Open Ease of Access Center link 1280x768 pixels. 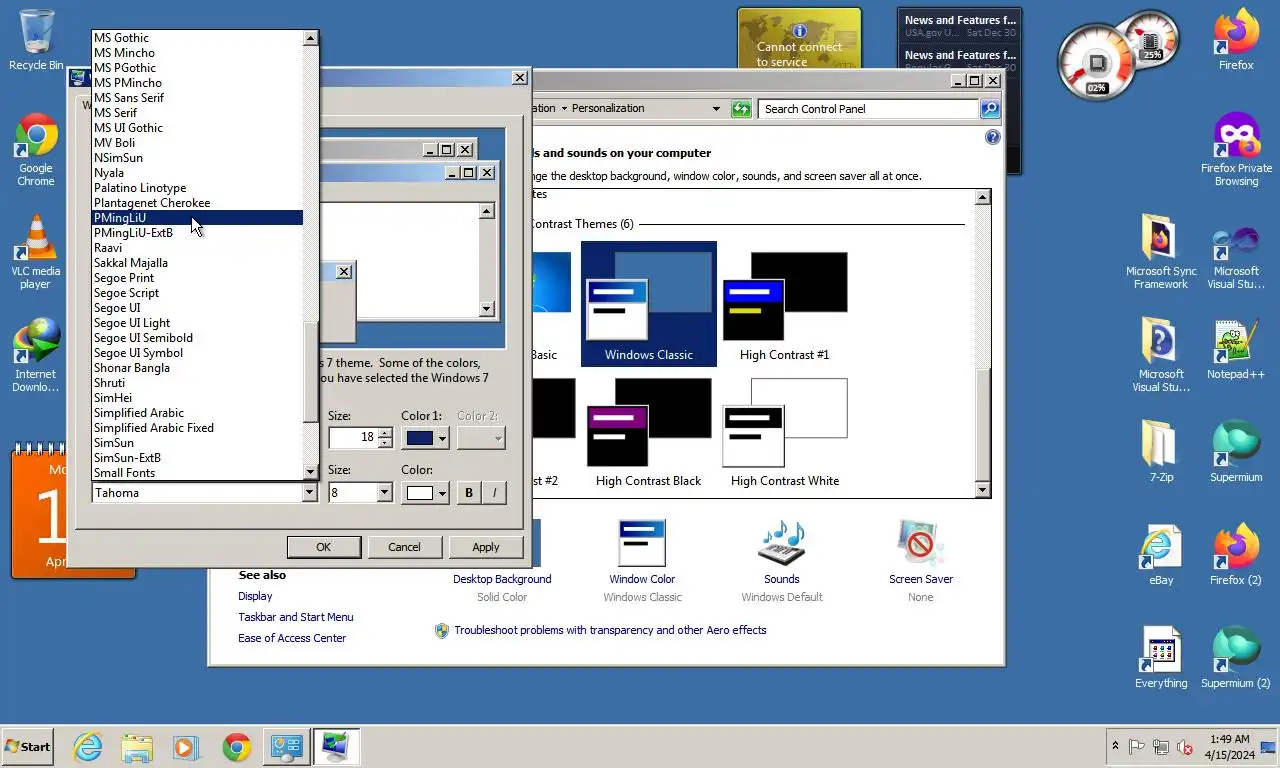(x=292, y=638)
